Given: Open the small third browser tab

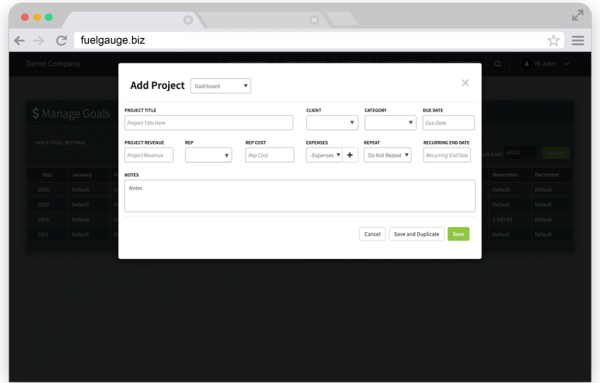Looking at the screenshot, I should point(342,19).
